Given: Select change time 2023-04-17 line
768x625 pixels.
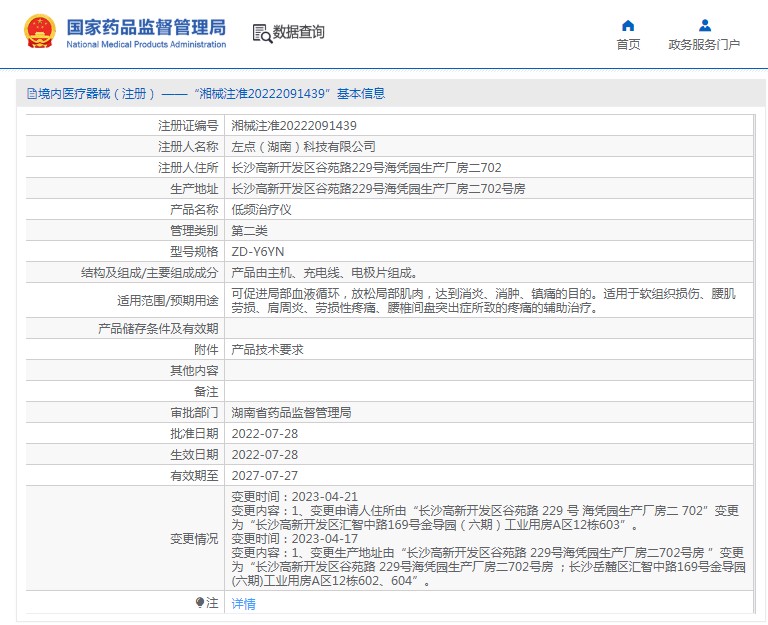Looking at the screenshot, I should click(x=294, y=539).
